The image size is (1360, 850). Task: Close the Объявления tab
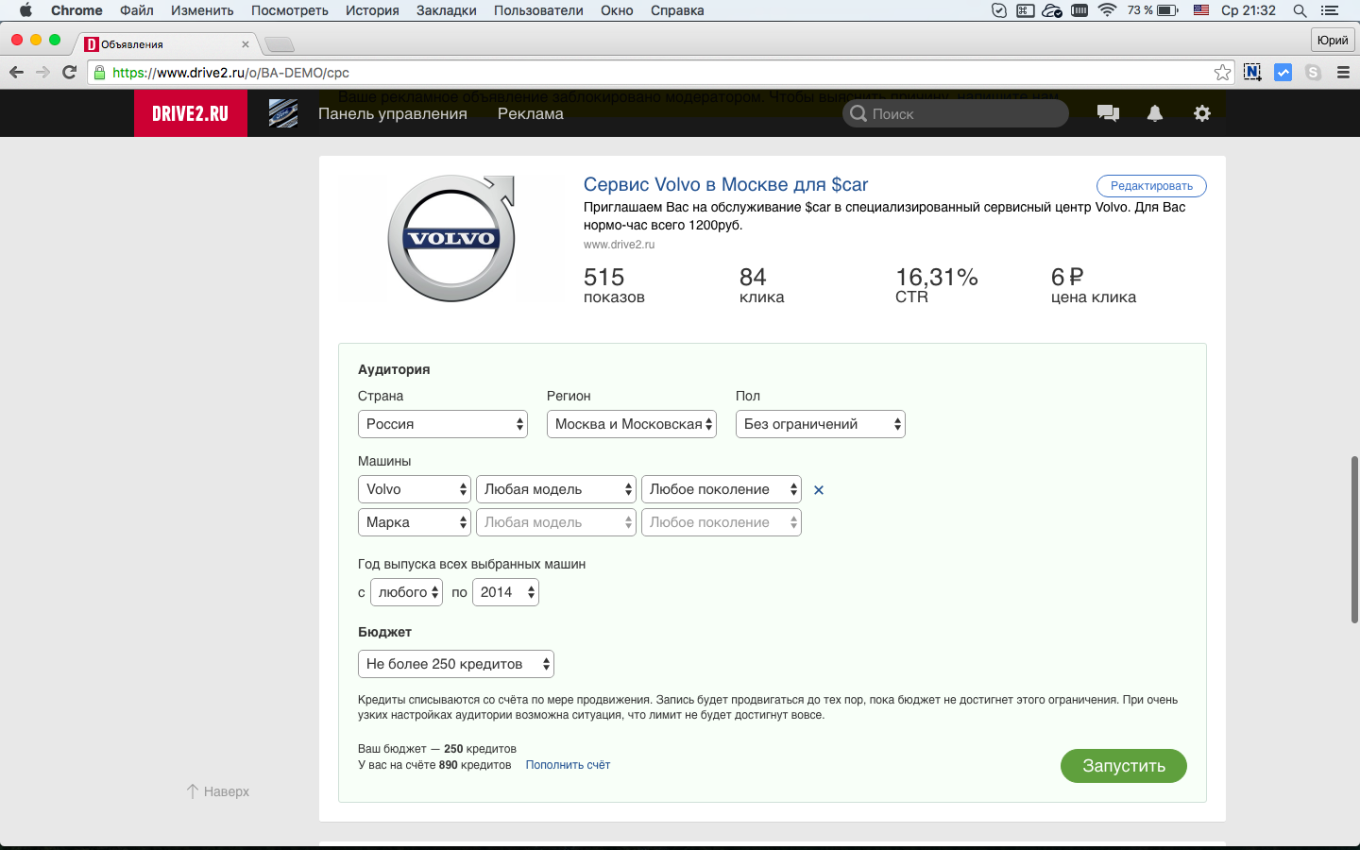click(245, 44)
